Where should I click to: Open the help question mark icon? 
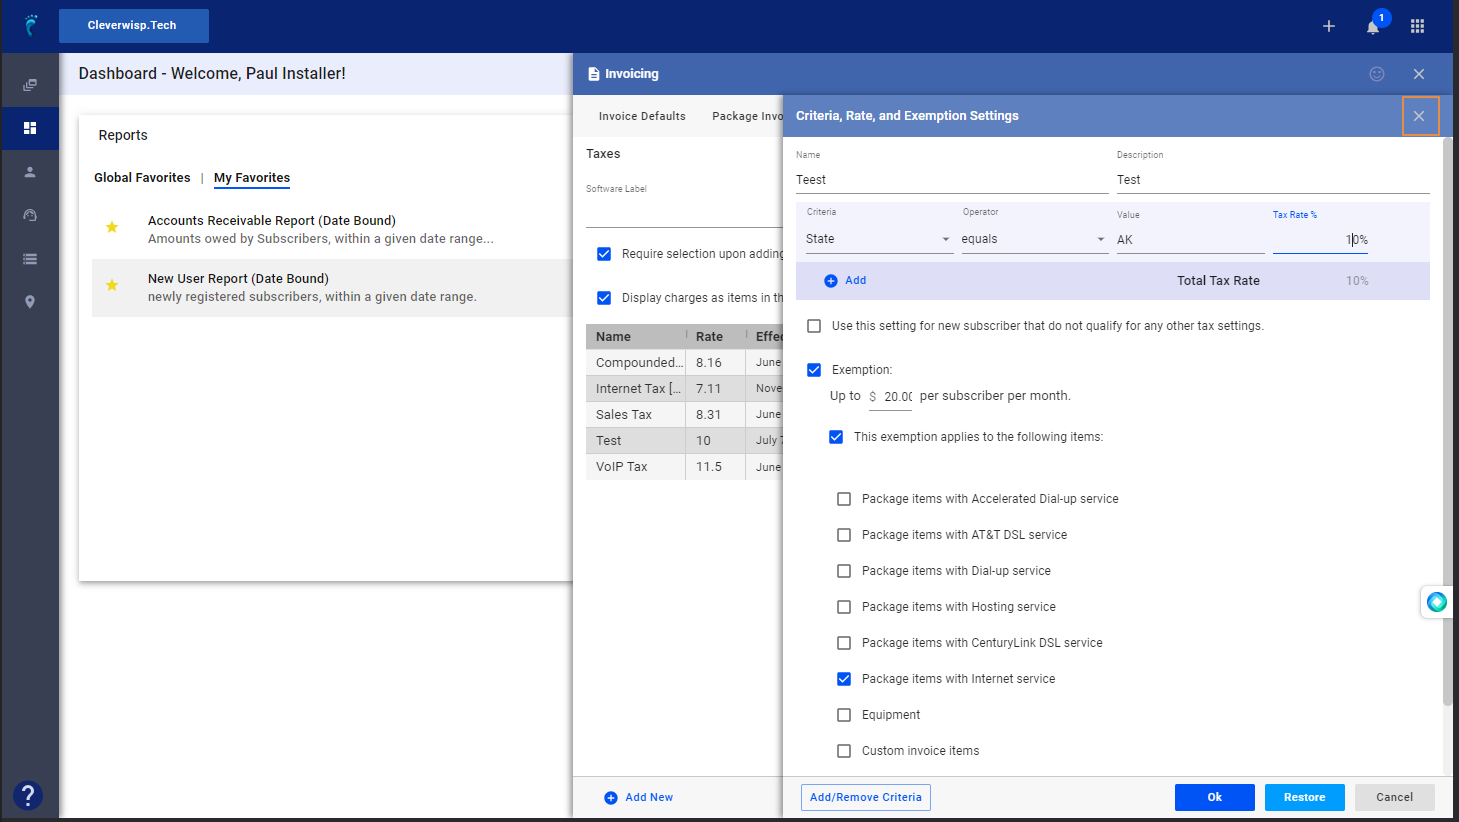(x=28, y=795)
